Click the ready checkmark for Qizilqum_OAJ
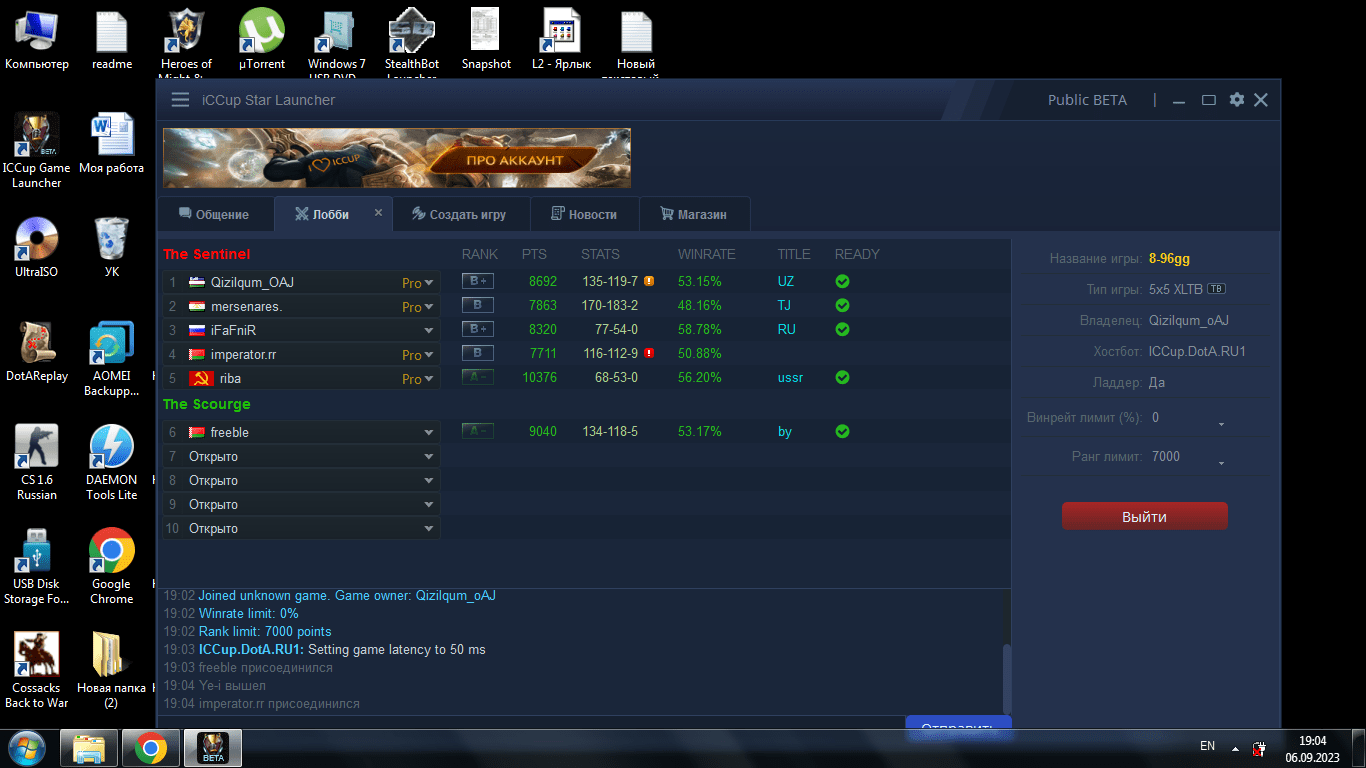This screenshot has width=1366, height=768. [842, 282]
